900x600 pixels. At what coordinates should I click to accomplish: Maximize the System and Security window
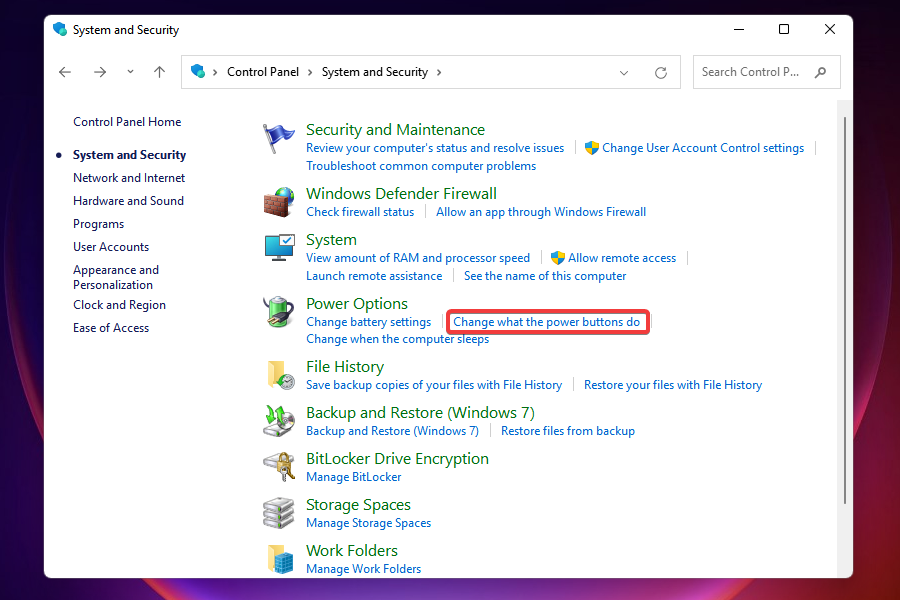coord(784,29)
